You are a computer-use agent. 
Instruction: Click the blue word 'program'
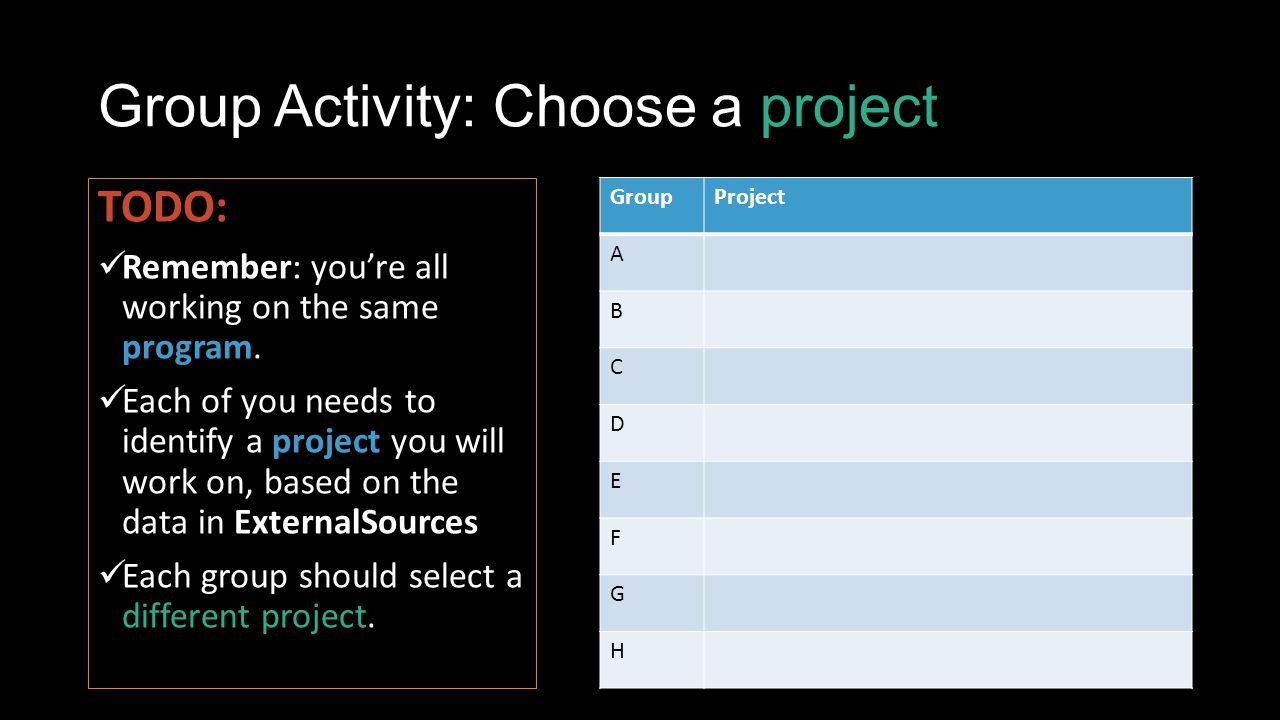coord(187,348)
